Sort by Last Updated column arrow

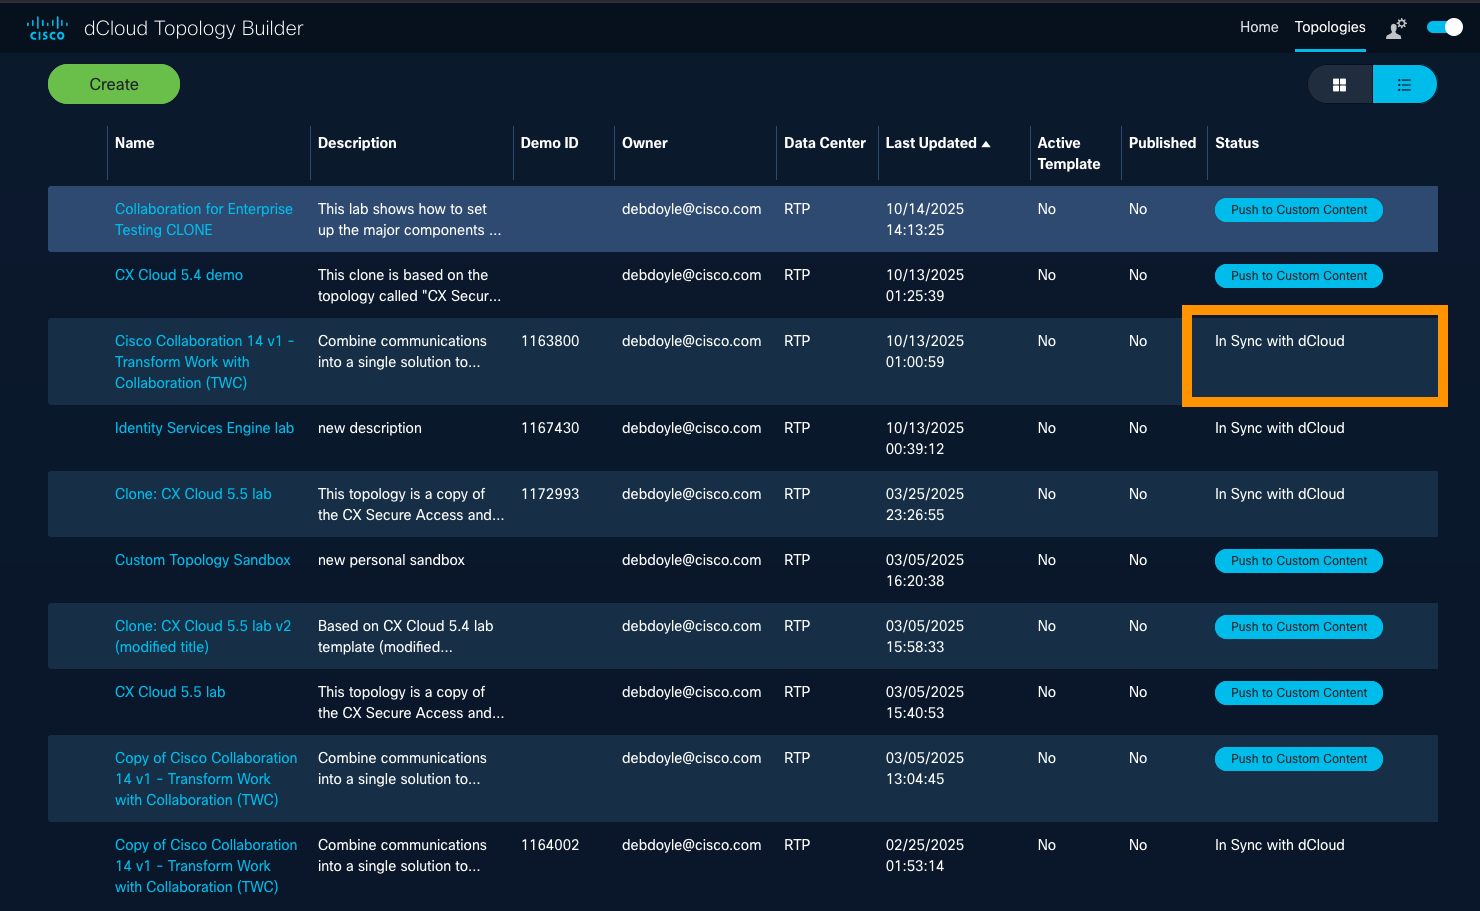pos(986,144)
